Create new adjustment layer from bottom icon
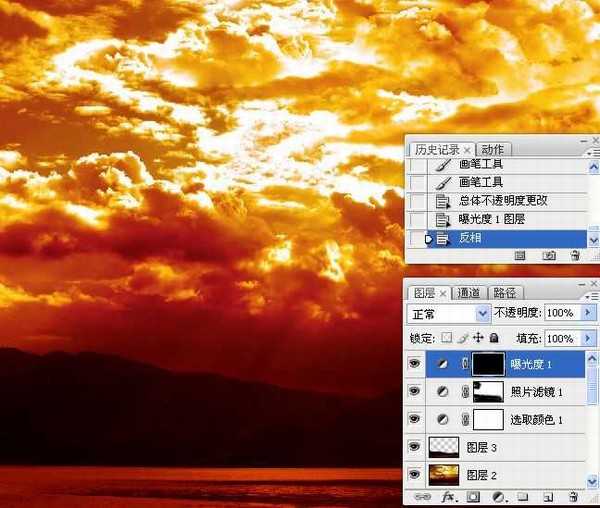Viewport: 600px width, 508px height. click(x=497, y=496)
